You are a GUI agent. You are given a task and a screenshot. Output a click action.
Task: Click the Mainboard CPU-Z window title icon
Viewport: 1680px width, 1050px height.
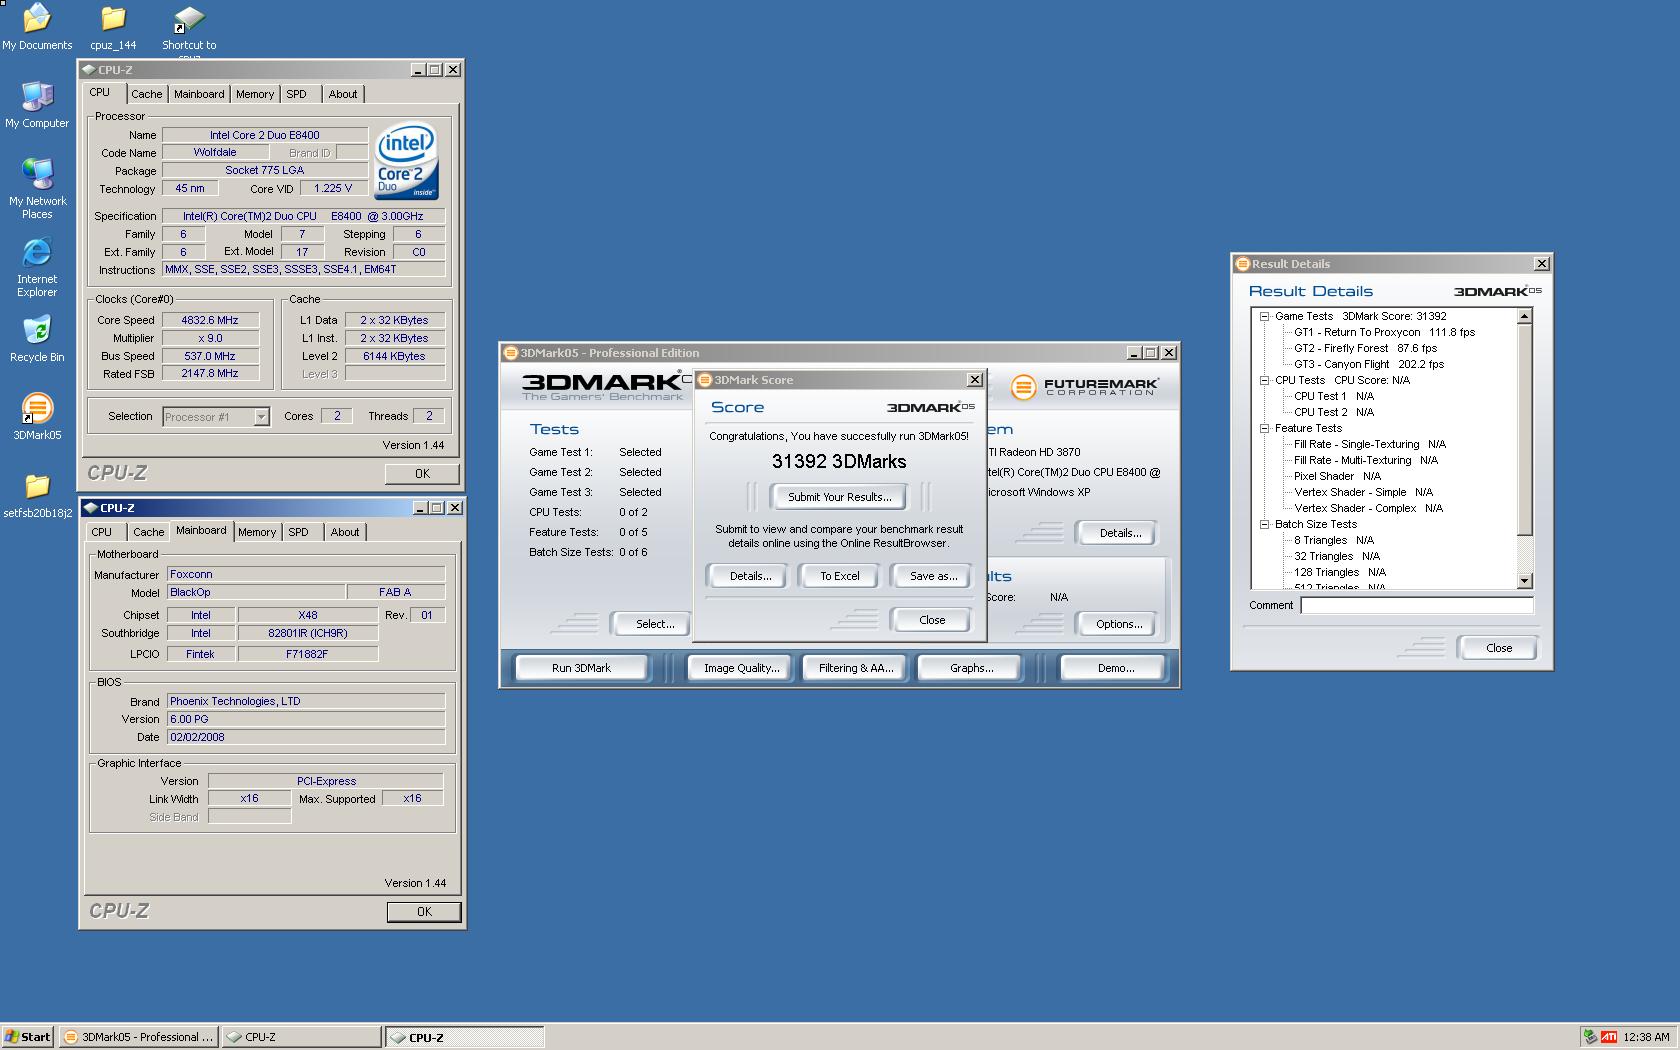[x=91, y=508]
